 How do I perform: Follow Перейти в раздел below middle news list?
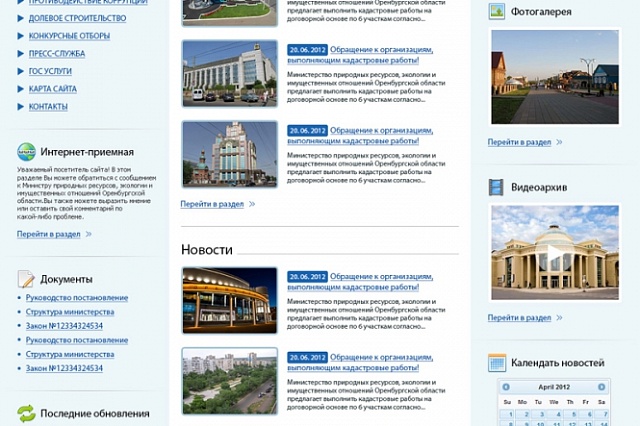tap(212, 204)
